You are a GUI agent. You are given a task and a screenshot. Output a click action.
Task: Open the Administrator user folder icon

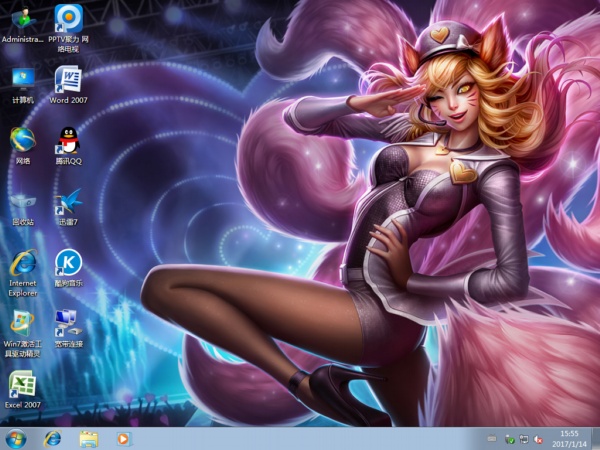pyautogui.click(x=22, y=20)
